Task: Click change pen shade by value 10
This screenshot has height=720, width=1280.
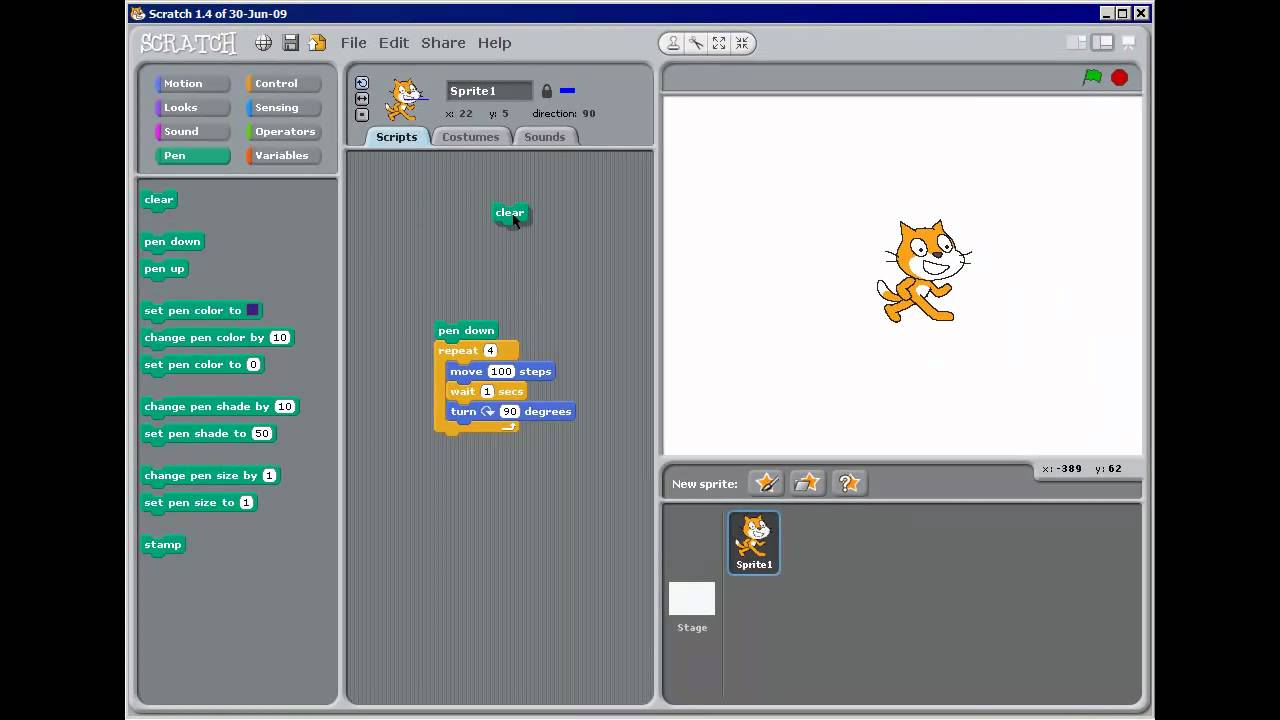Action: click(284, 406)
